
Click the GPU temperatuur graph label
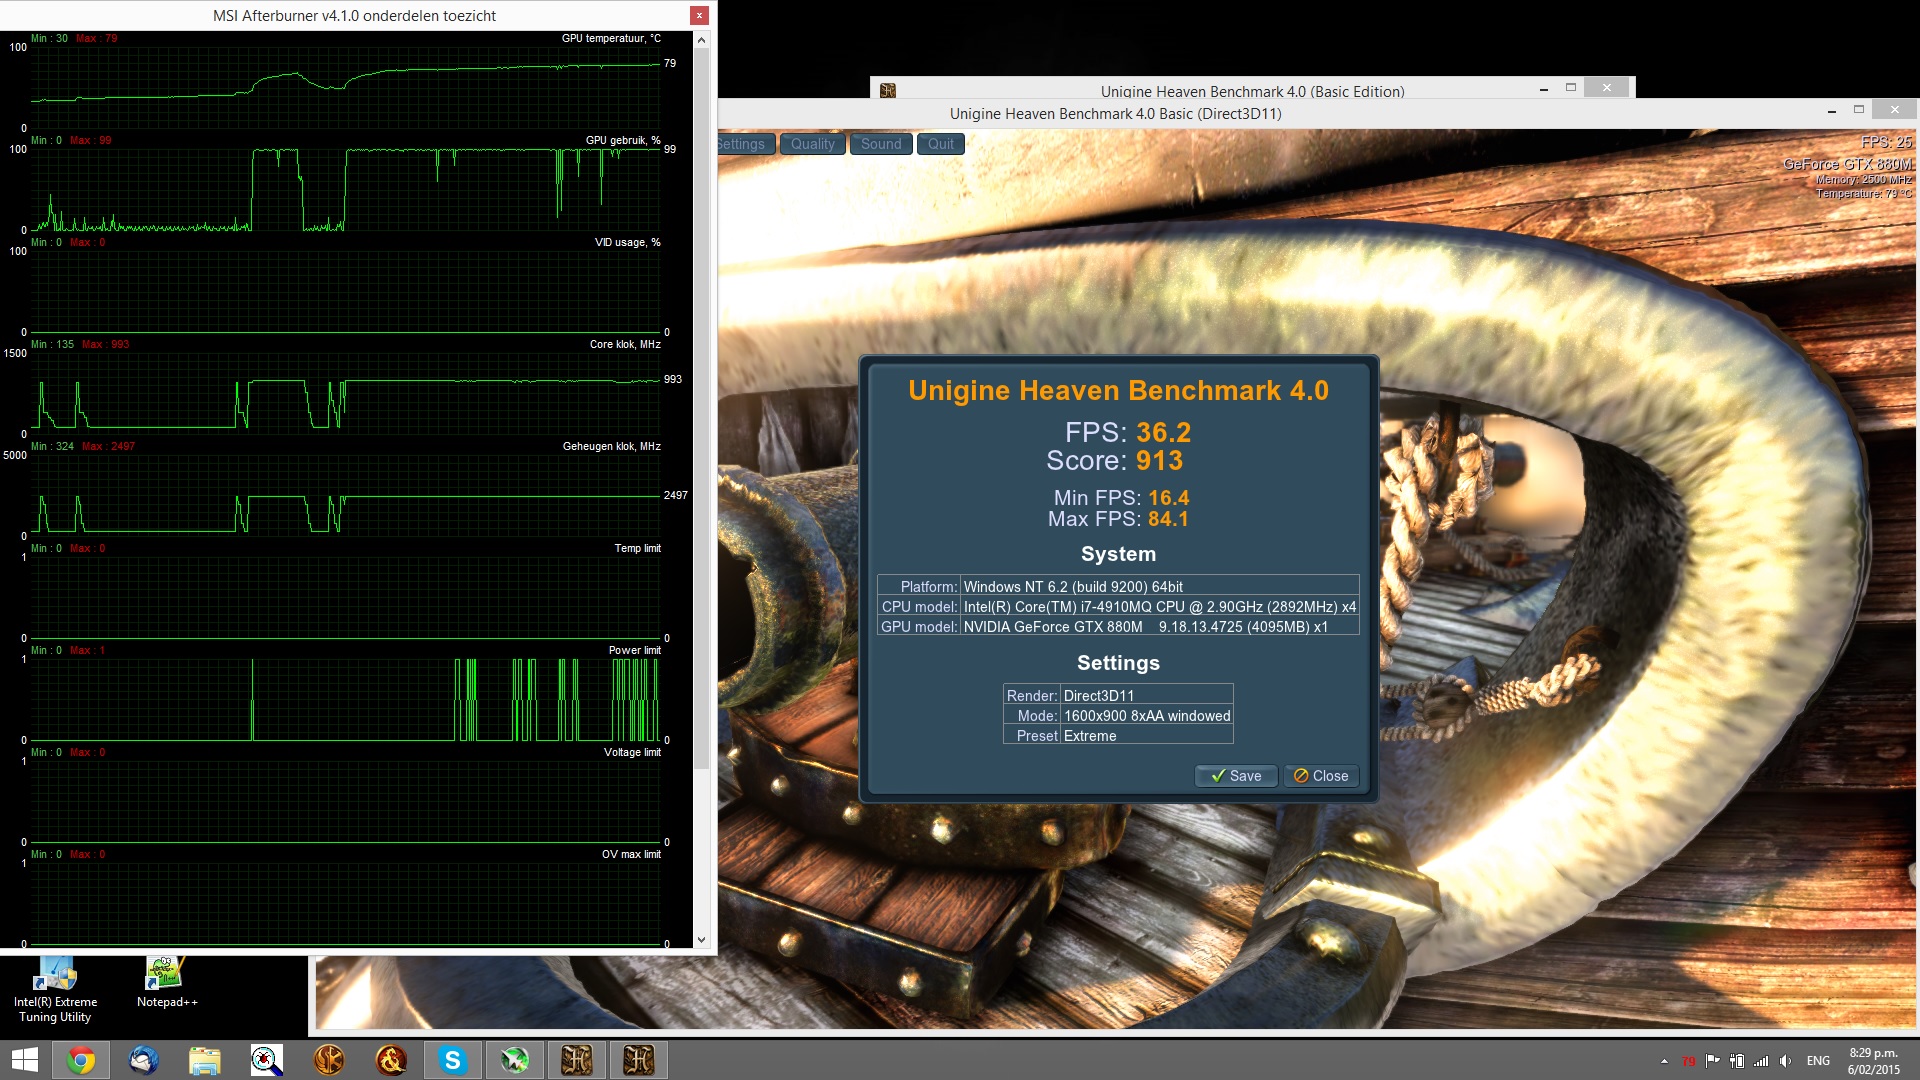click(611, 38)
